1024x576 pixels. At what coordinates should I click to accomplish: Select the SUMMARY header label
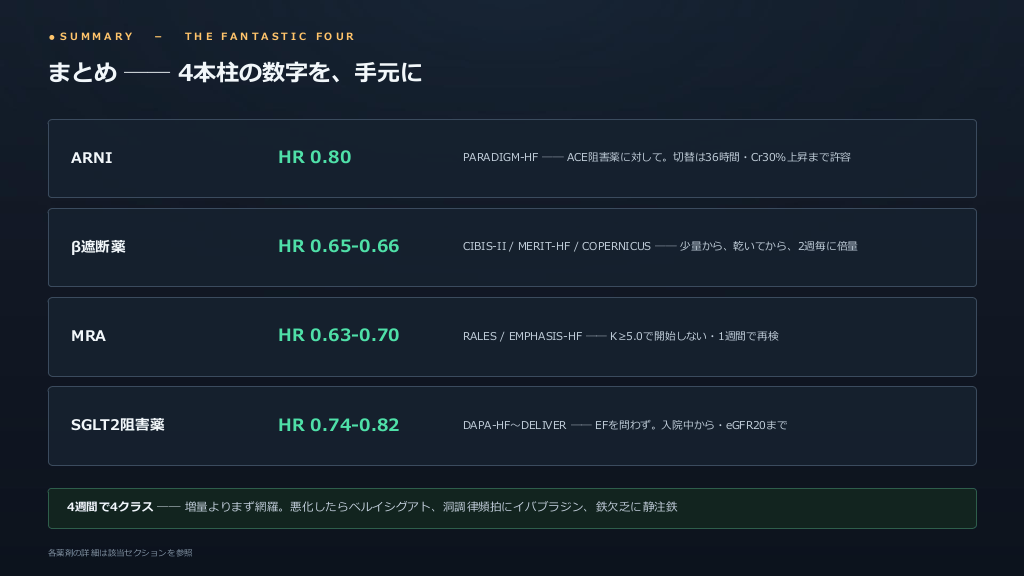[x=97, y=37]
